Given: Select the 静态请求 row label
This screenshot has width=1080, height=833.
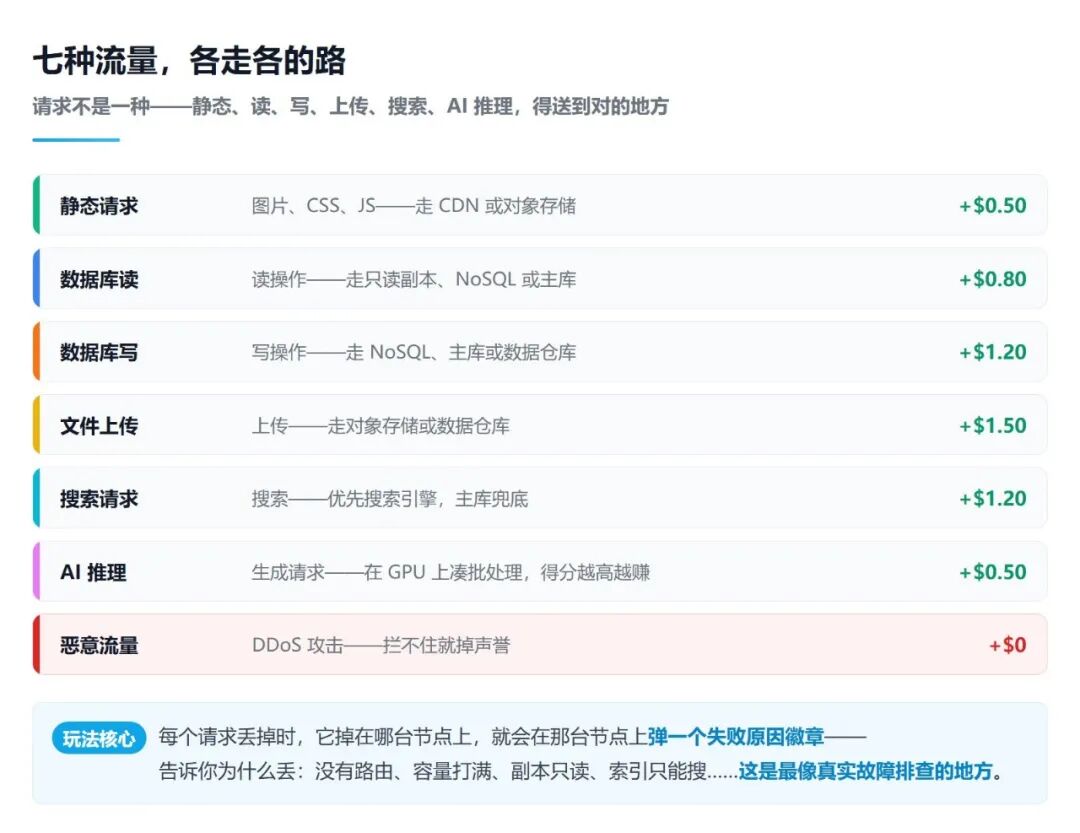Looking at the screenshot, I should pos(99,206).
